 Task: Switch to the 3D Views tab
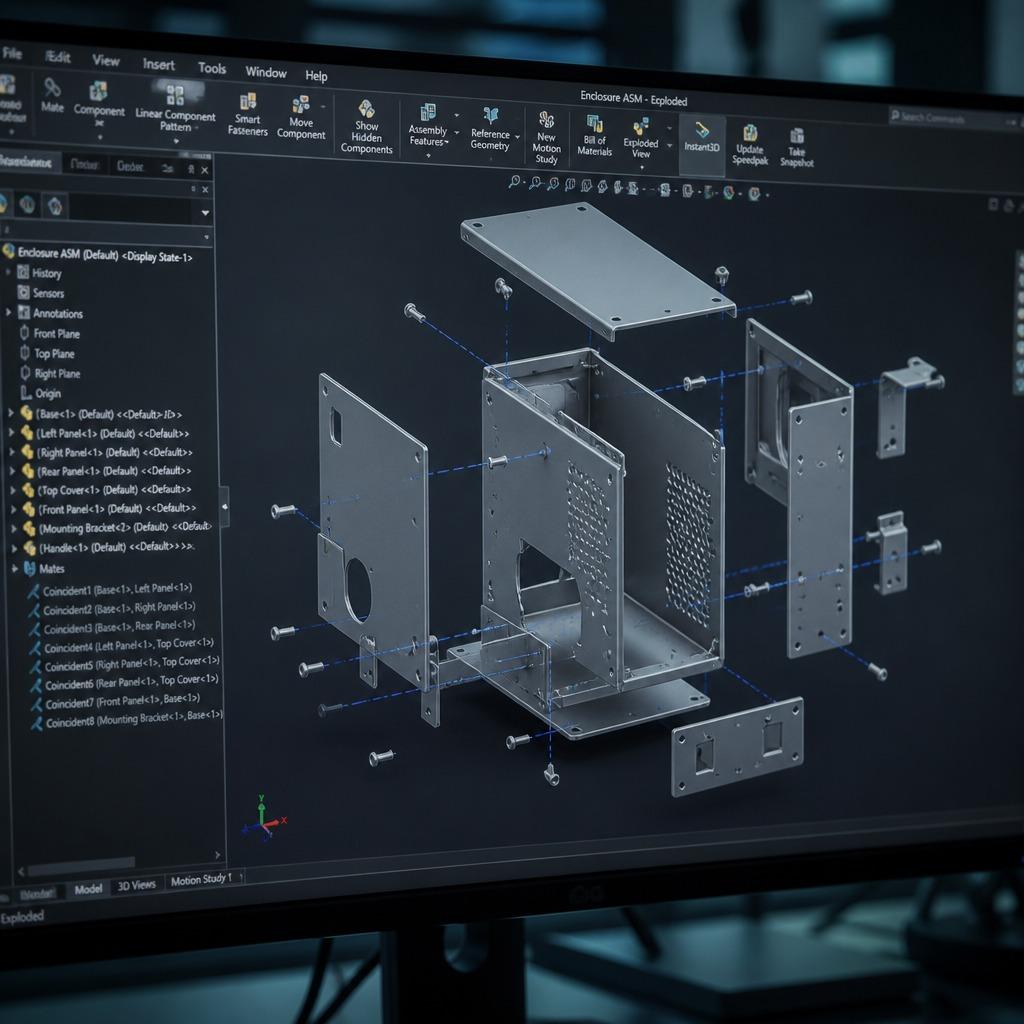click(136, 885)
